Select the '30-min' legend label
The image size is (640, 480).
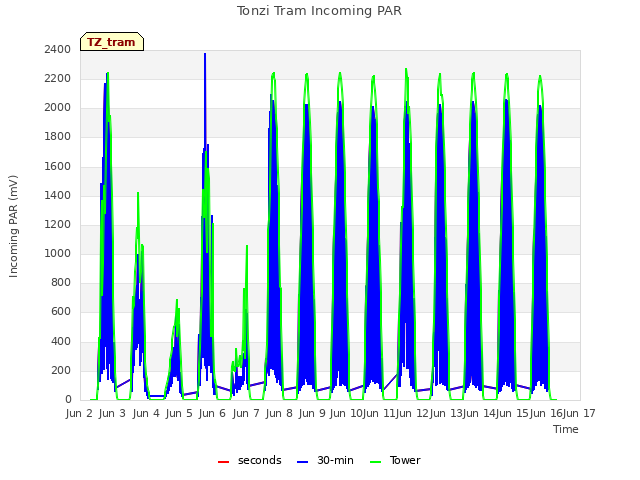pos(335,460)
